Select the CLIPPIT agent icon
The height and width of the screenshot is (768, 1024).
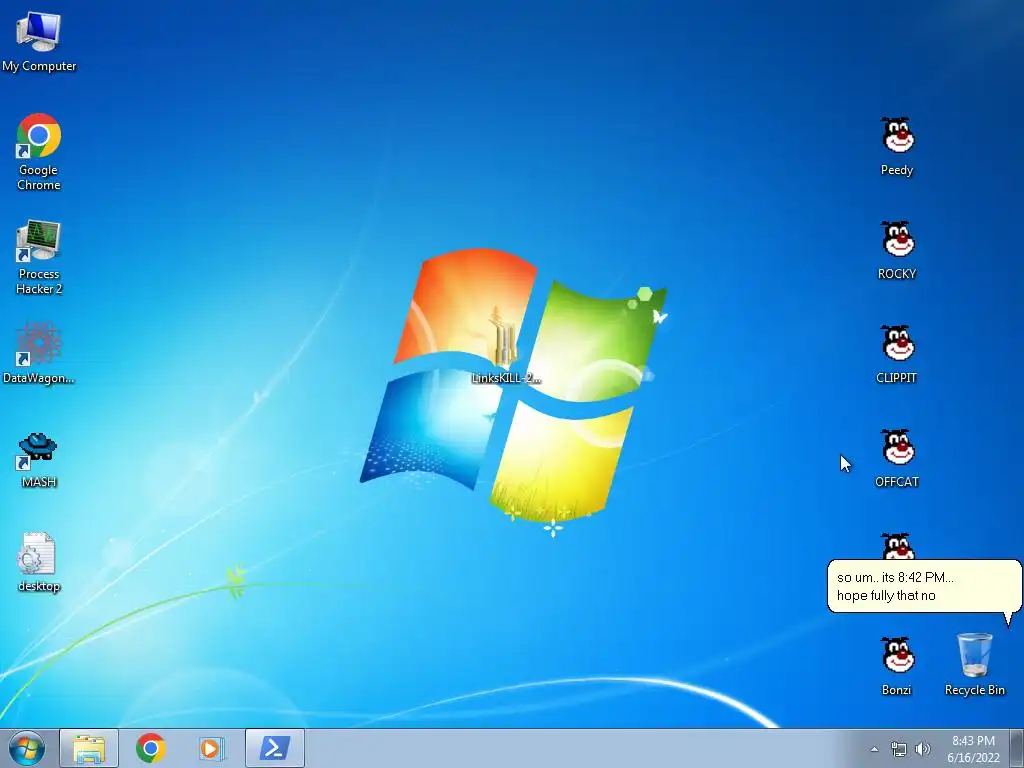[897, 354]
